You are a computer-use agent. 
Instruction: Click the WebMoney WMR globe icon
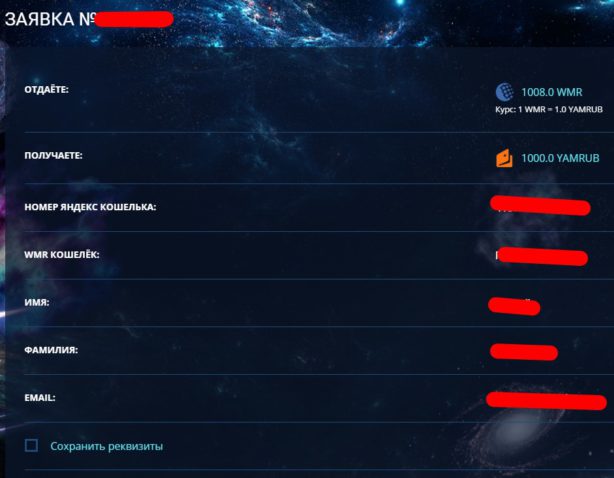click(505, 92)
